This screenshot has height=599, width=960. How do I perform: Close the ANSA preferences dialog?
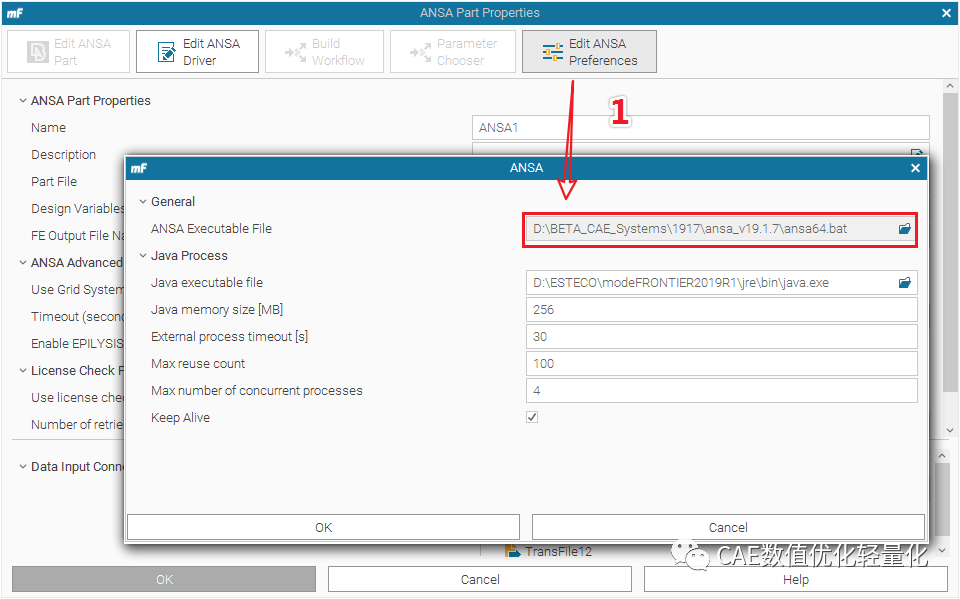tap(915, 168)
